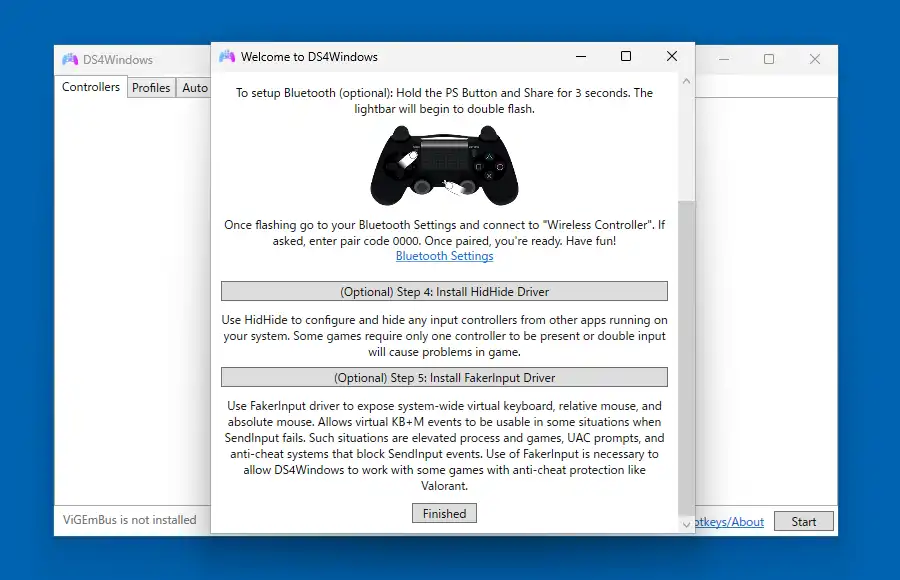
Task: Click scrollbar down arrow in Welcome dialog
Action: [686, 524]
